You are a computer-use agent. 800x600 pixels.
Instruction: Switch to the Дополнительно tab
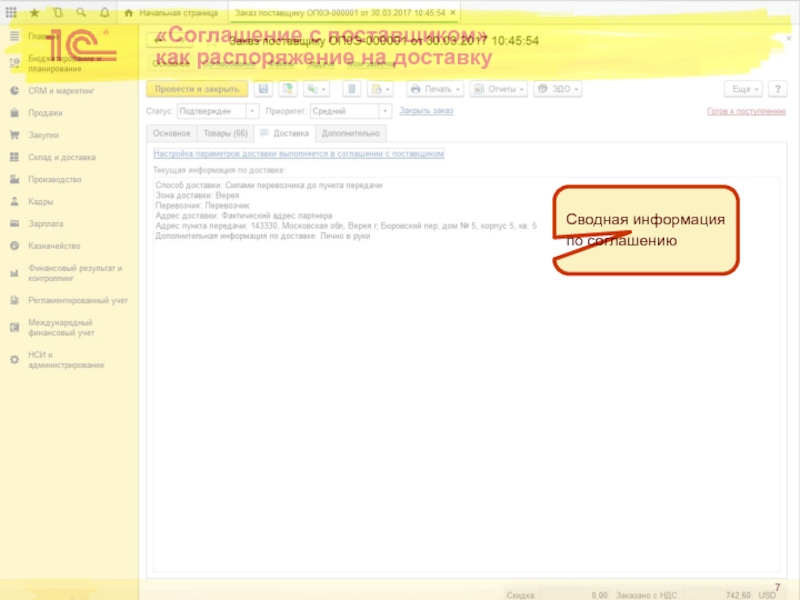(x=350, y=133)
